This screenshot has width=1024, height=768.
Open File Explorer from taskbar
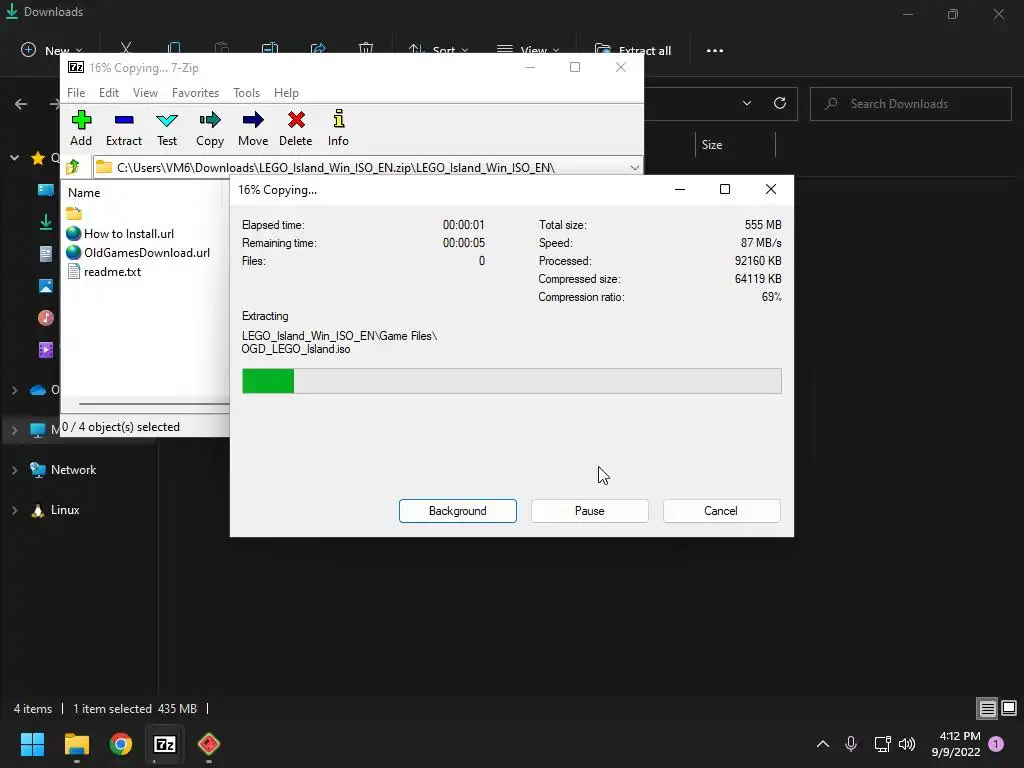point(76,744)
